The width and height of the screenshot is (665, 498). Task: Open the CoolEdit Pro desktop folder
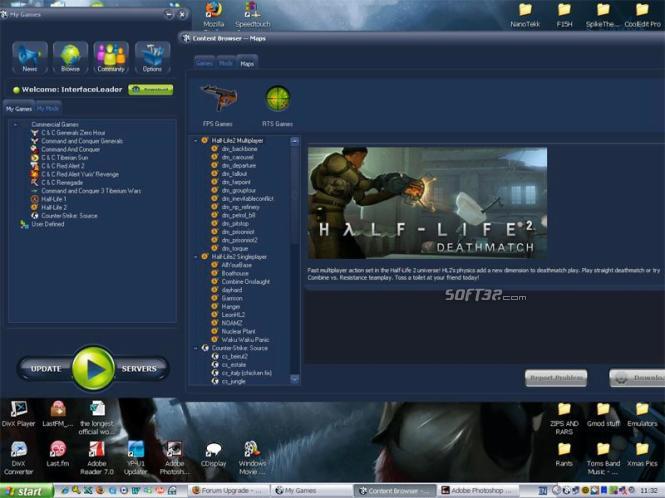coord(642,15)
